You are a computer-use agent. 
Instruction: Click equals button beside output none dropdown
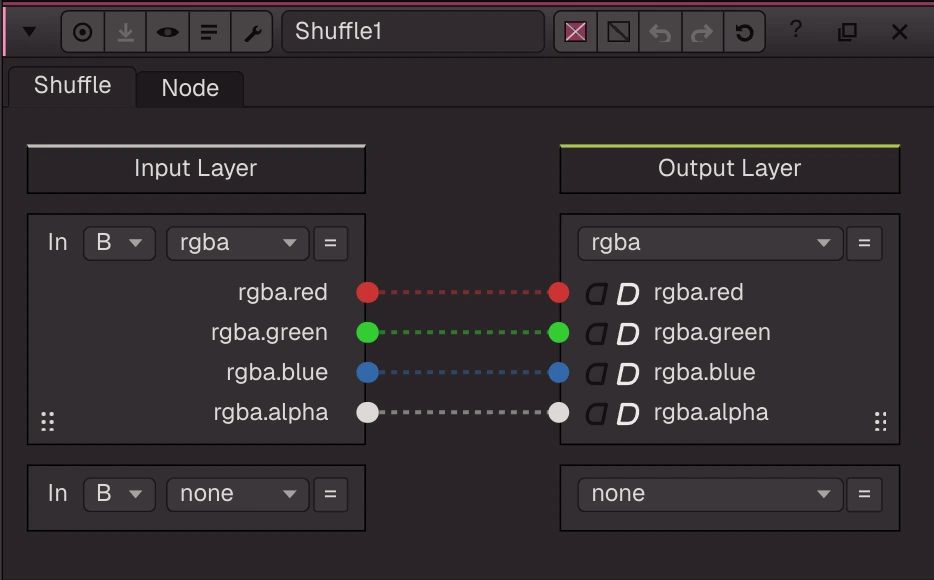(x=864, y=494)
